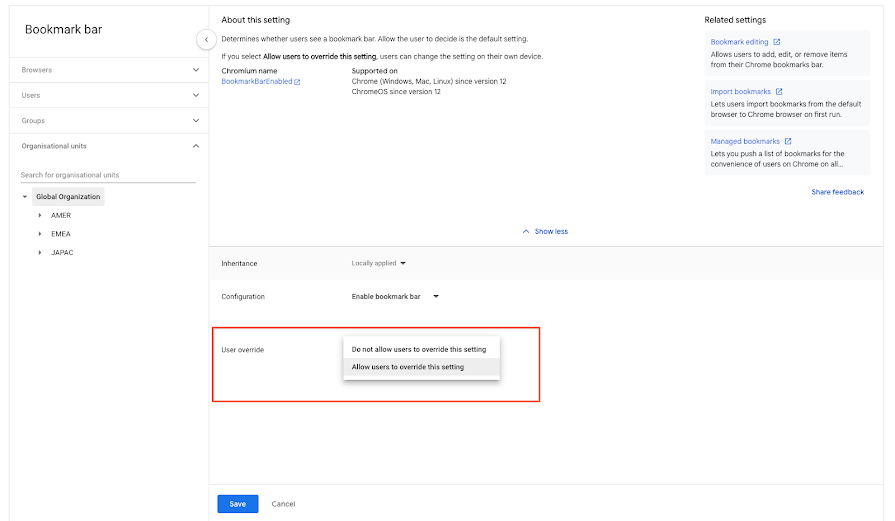Open the external link icon beside BookmarkBarEnabled
Screen dimensions: 895x521
click(297, 82)
